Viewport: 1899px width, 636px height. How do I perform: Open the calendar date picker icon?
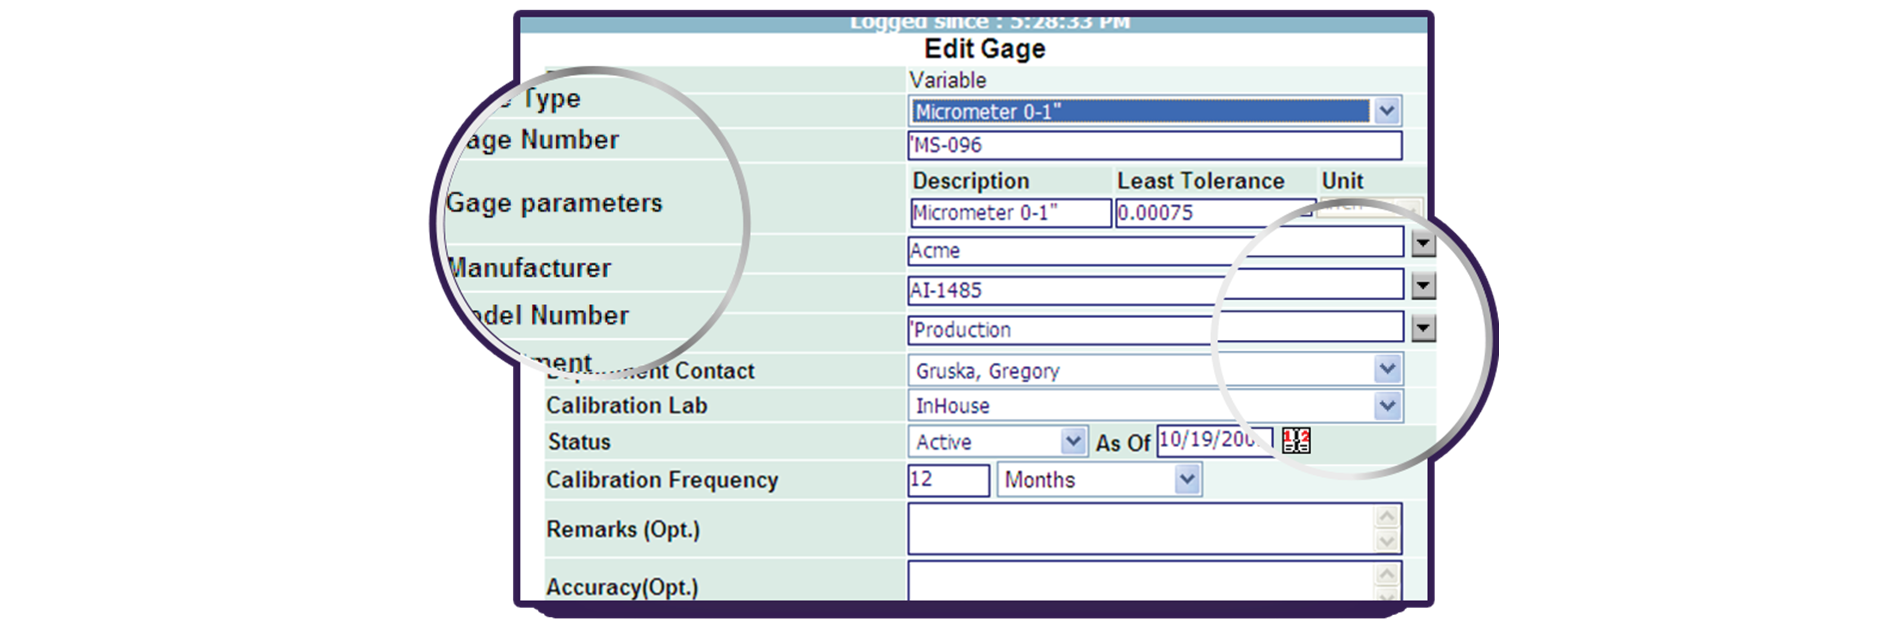point(1296,441)
